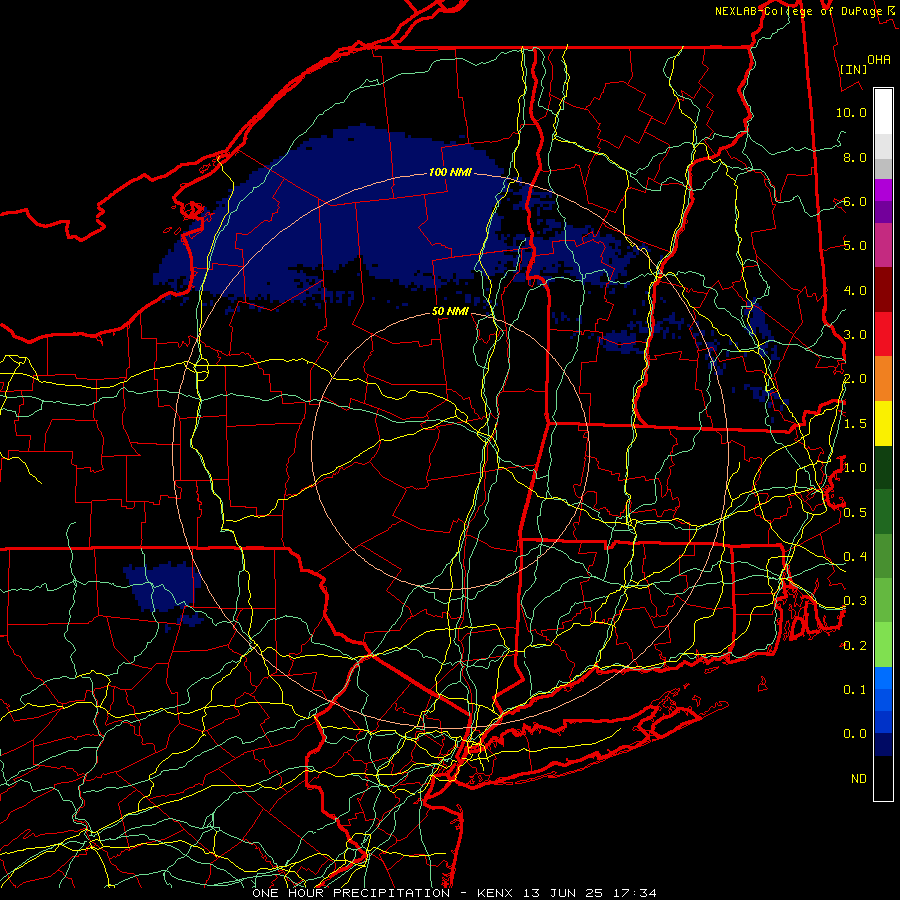
Task: Click the 0.1 legend value
Action: click(854, 690)
